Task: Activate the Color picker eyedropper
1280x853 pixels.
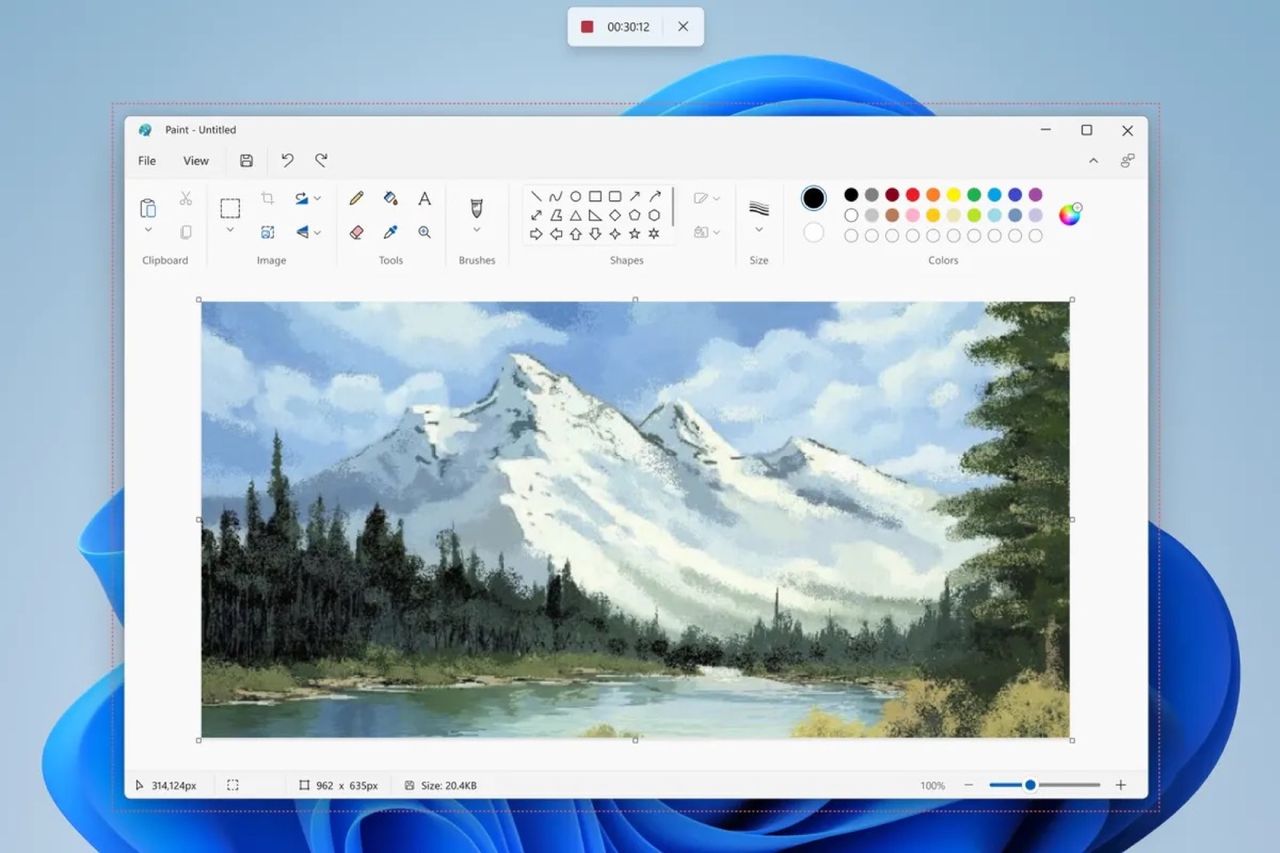Action: [x=391, y=232]
